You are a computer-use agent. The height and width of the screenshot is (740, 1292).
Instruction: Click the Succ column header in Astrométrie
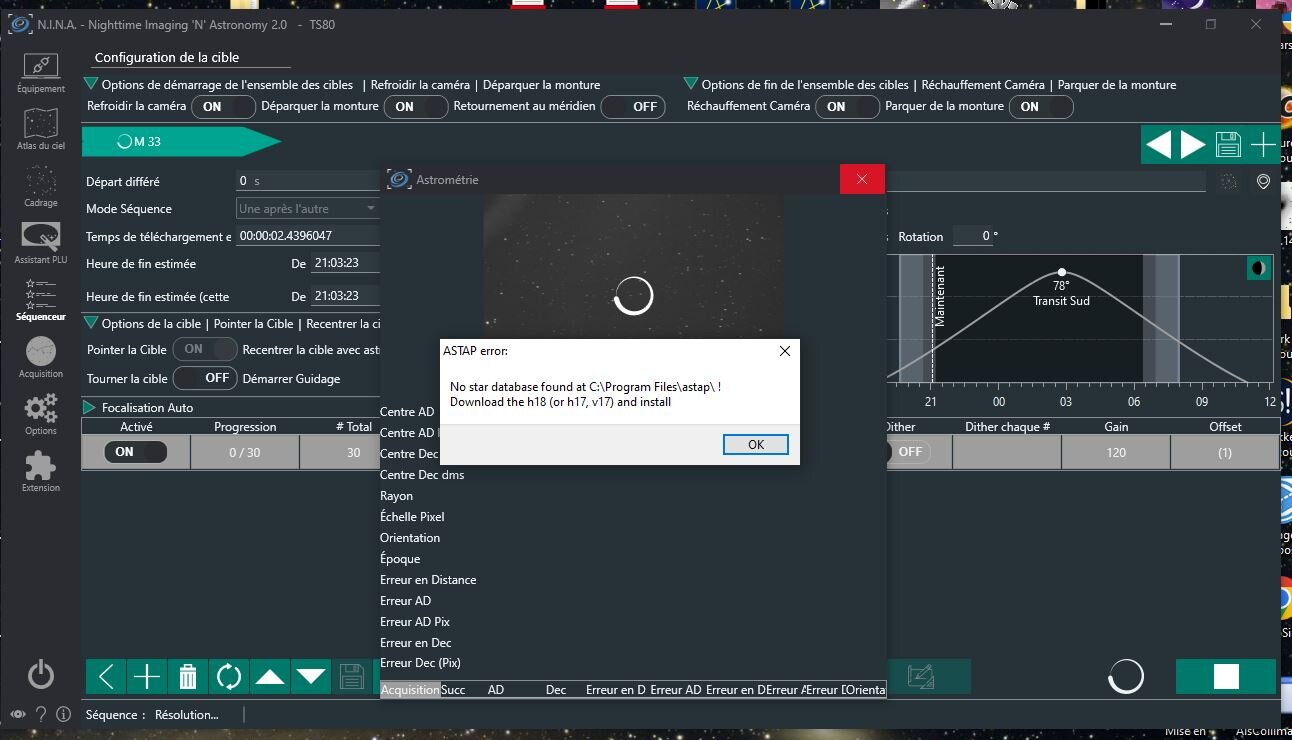pyautogui.click(x=453, y=690)
